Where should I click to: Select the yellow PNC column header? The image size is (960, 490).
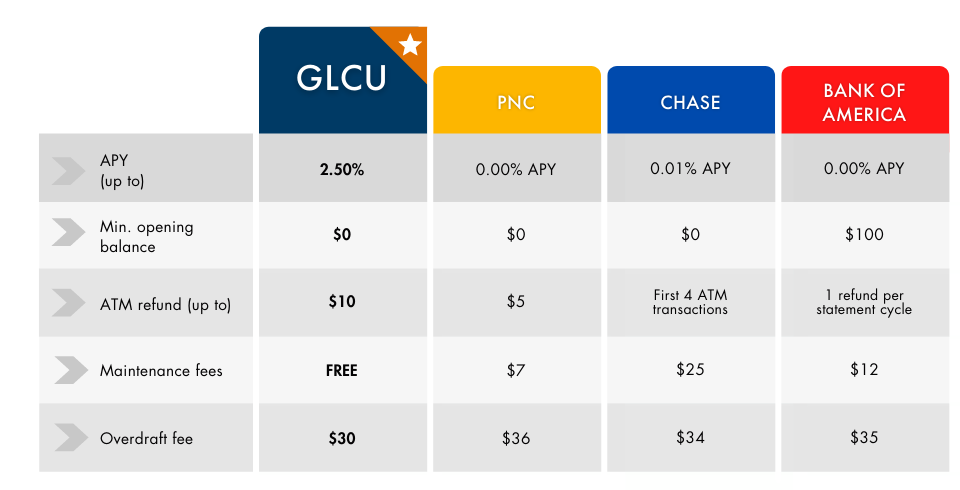(517, 100)
